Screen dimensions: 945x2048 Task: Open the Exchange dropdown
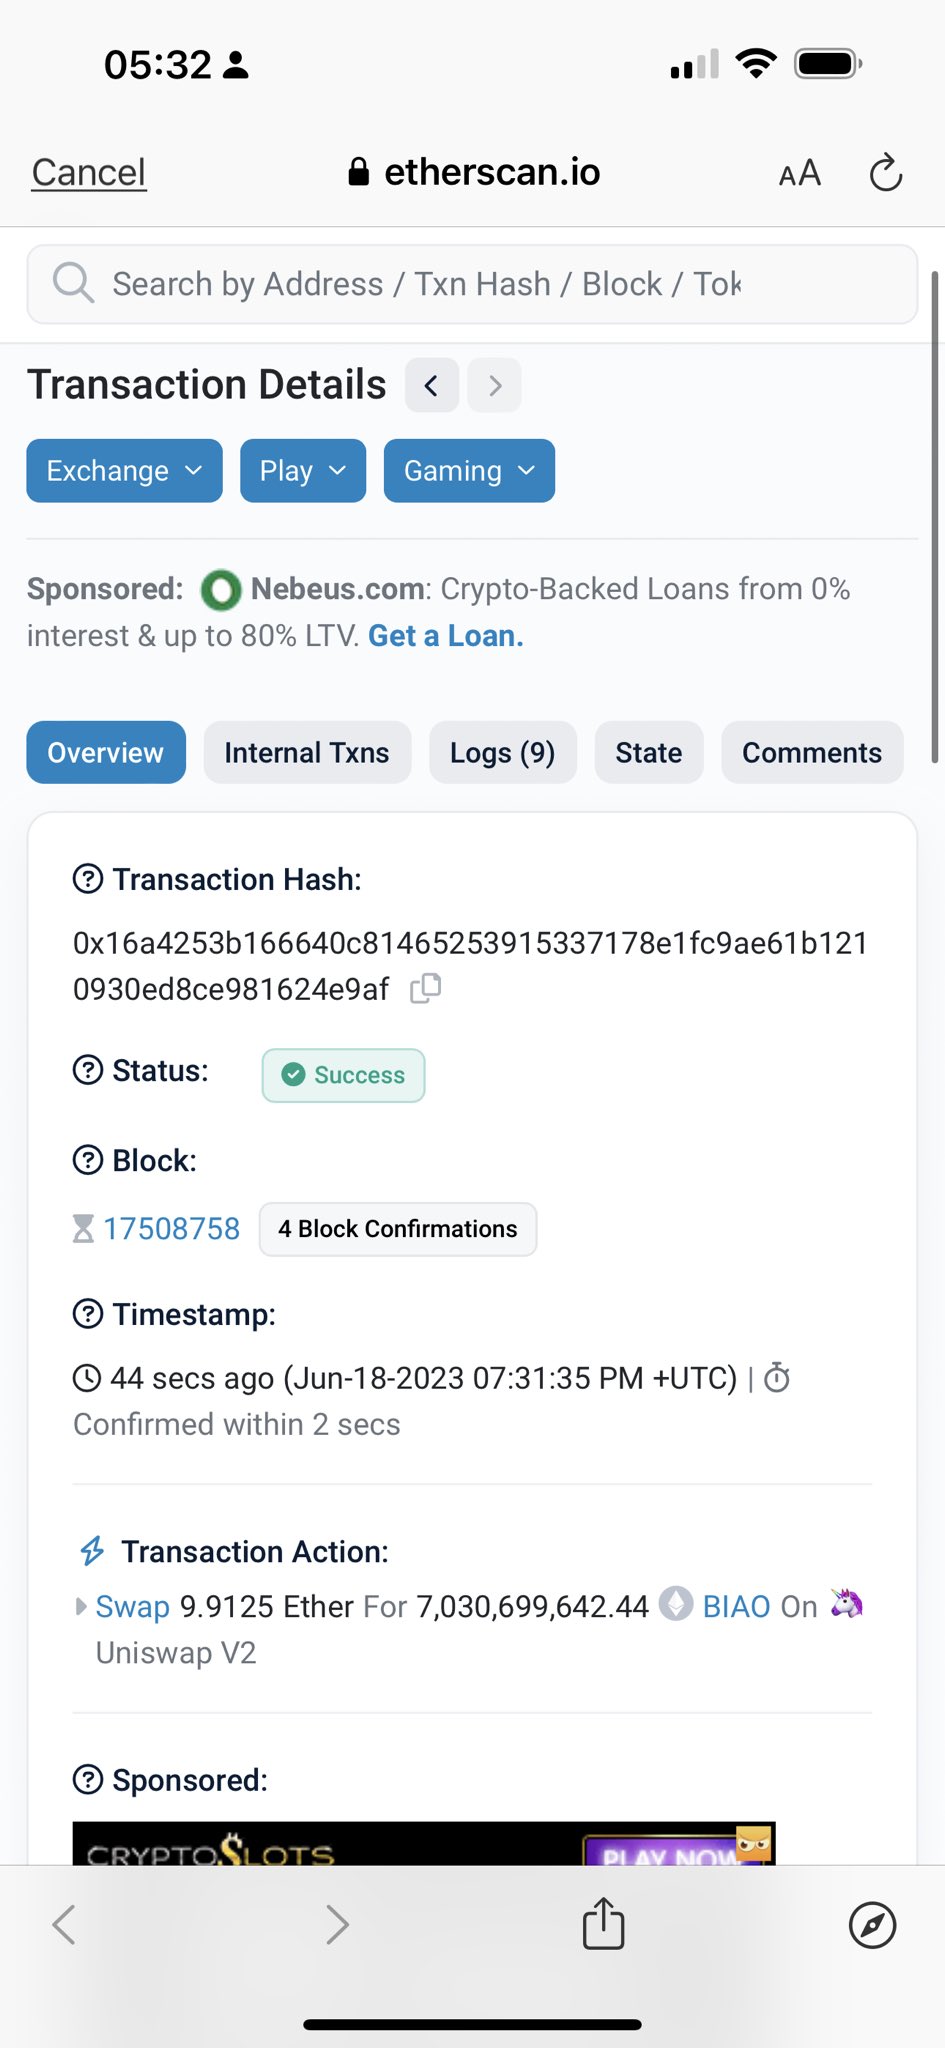coord(124,471)
